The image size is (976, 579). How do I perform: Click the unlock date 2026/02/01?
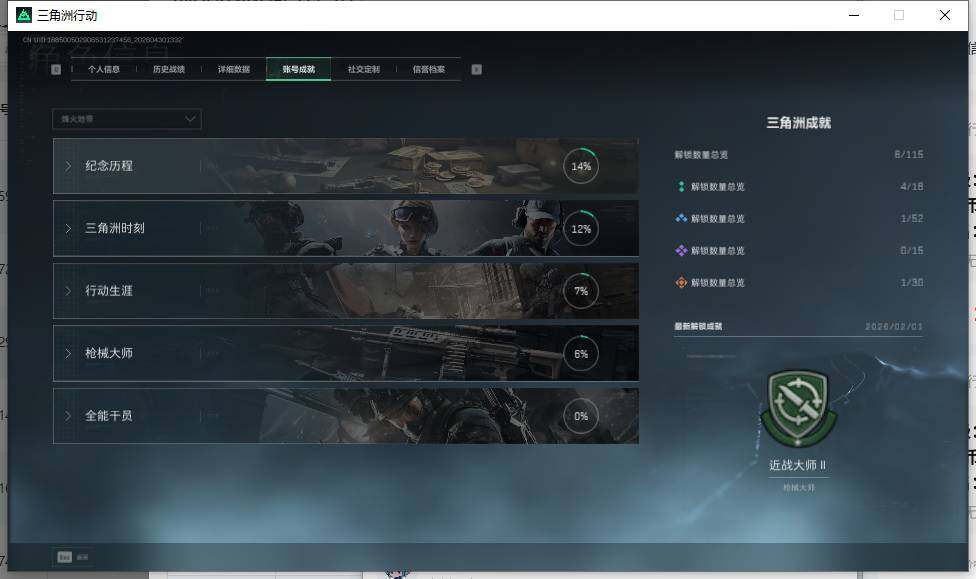click(x=894, y=326)
